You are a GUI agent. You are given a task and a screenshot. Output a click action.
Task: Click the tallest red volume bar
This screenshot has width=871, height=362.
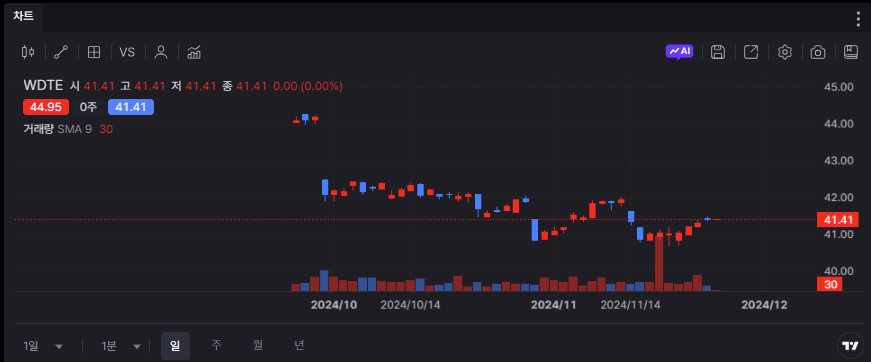659,263
